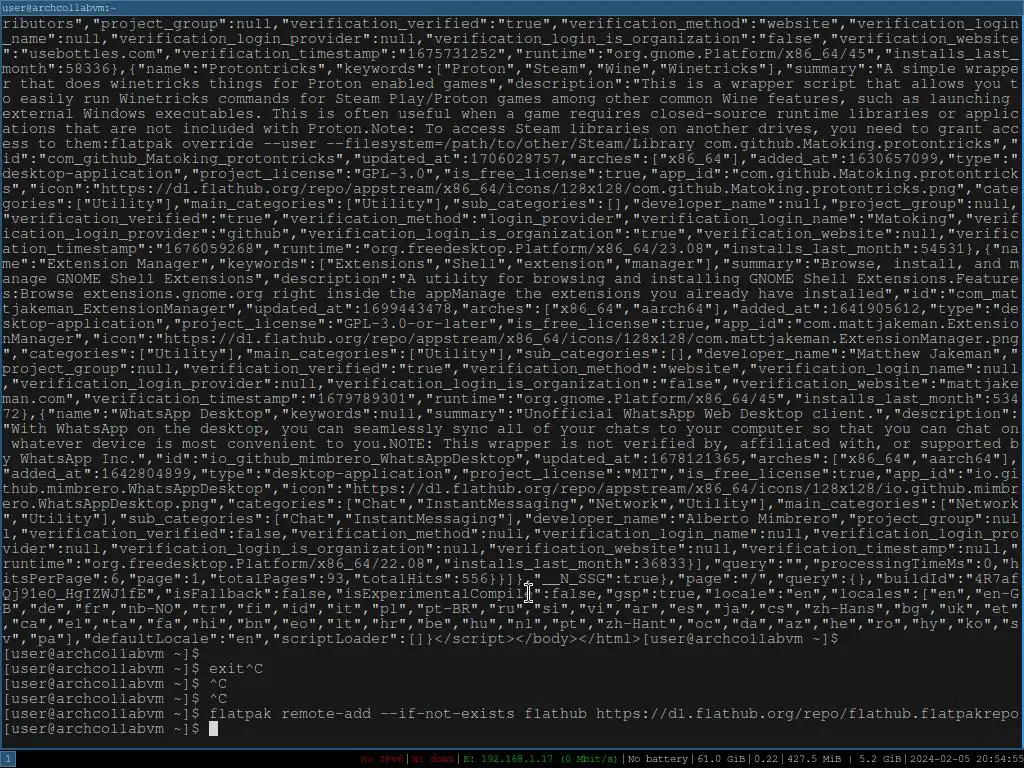The image size is (1024, 768).
Task: Click the '--if-not-exists' option in the command
Action: (x=447, y=714)
